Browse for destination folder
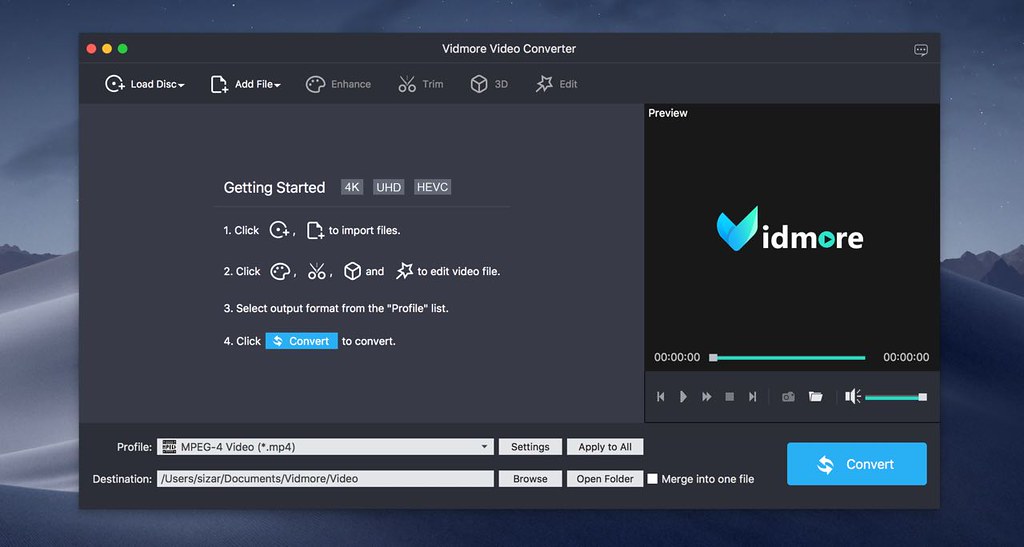1024x547 pixels. tap(530, 478)
